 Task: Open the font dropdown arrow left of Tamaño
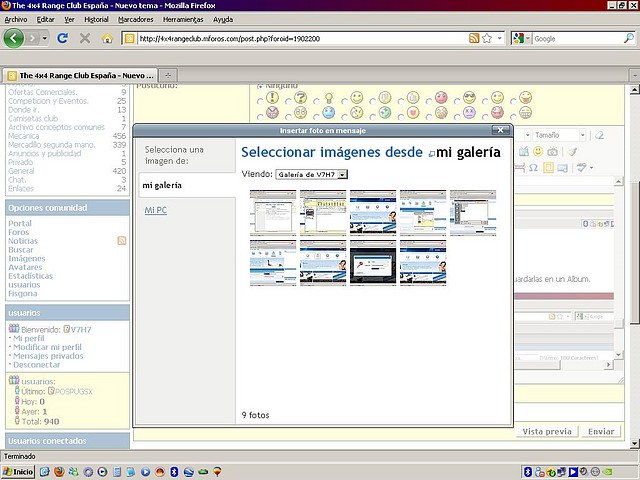(527, 135)
